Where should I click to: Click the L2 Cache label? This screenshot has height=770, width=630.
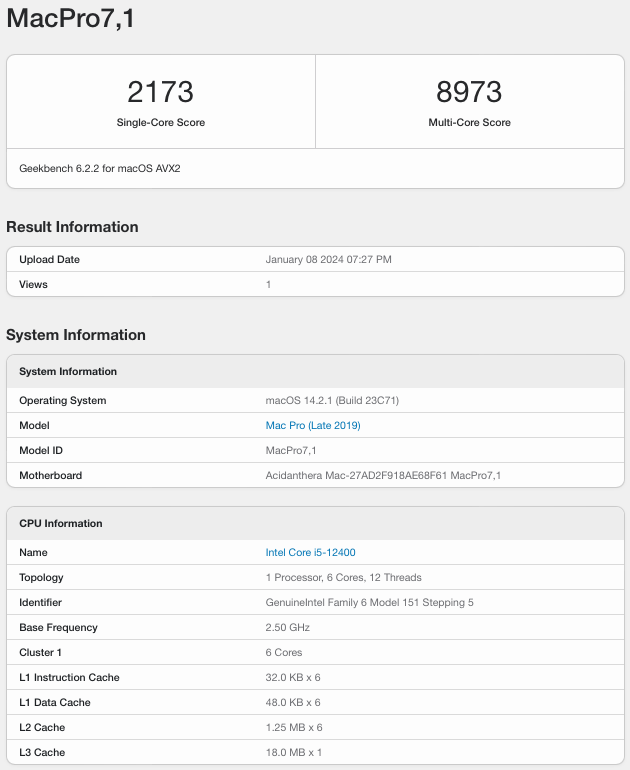(42, 728)
